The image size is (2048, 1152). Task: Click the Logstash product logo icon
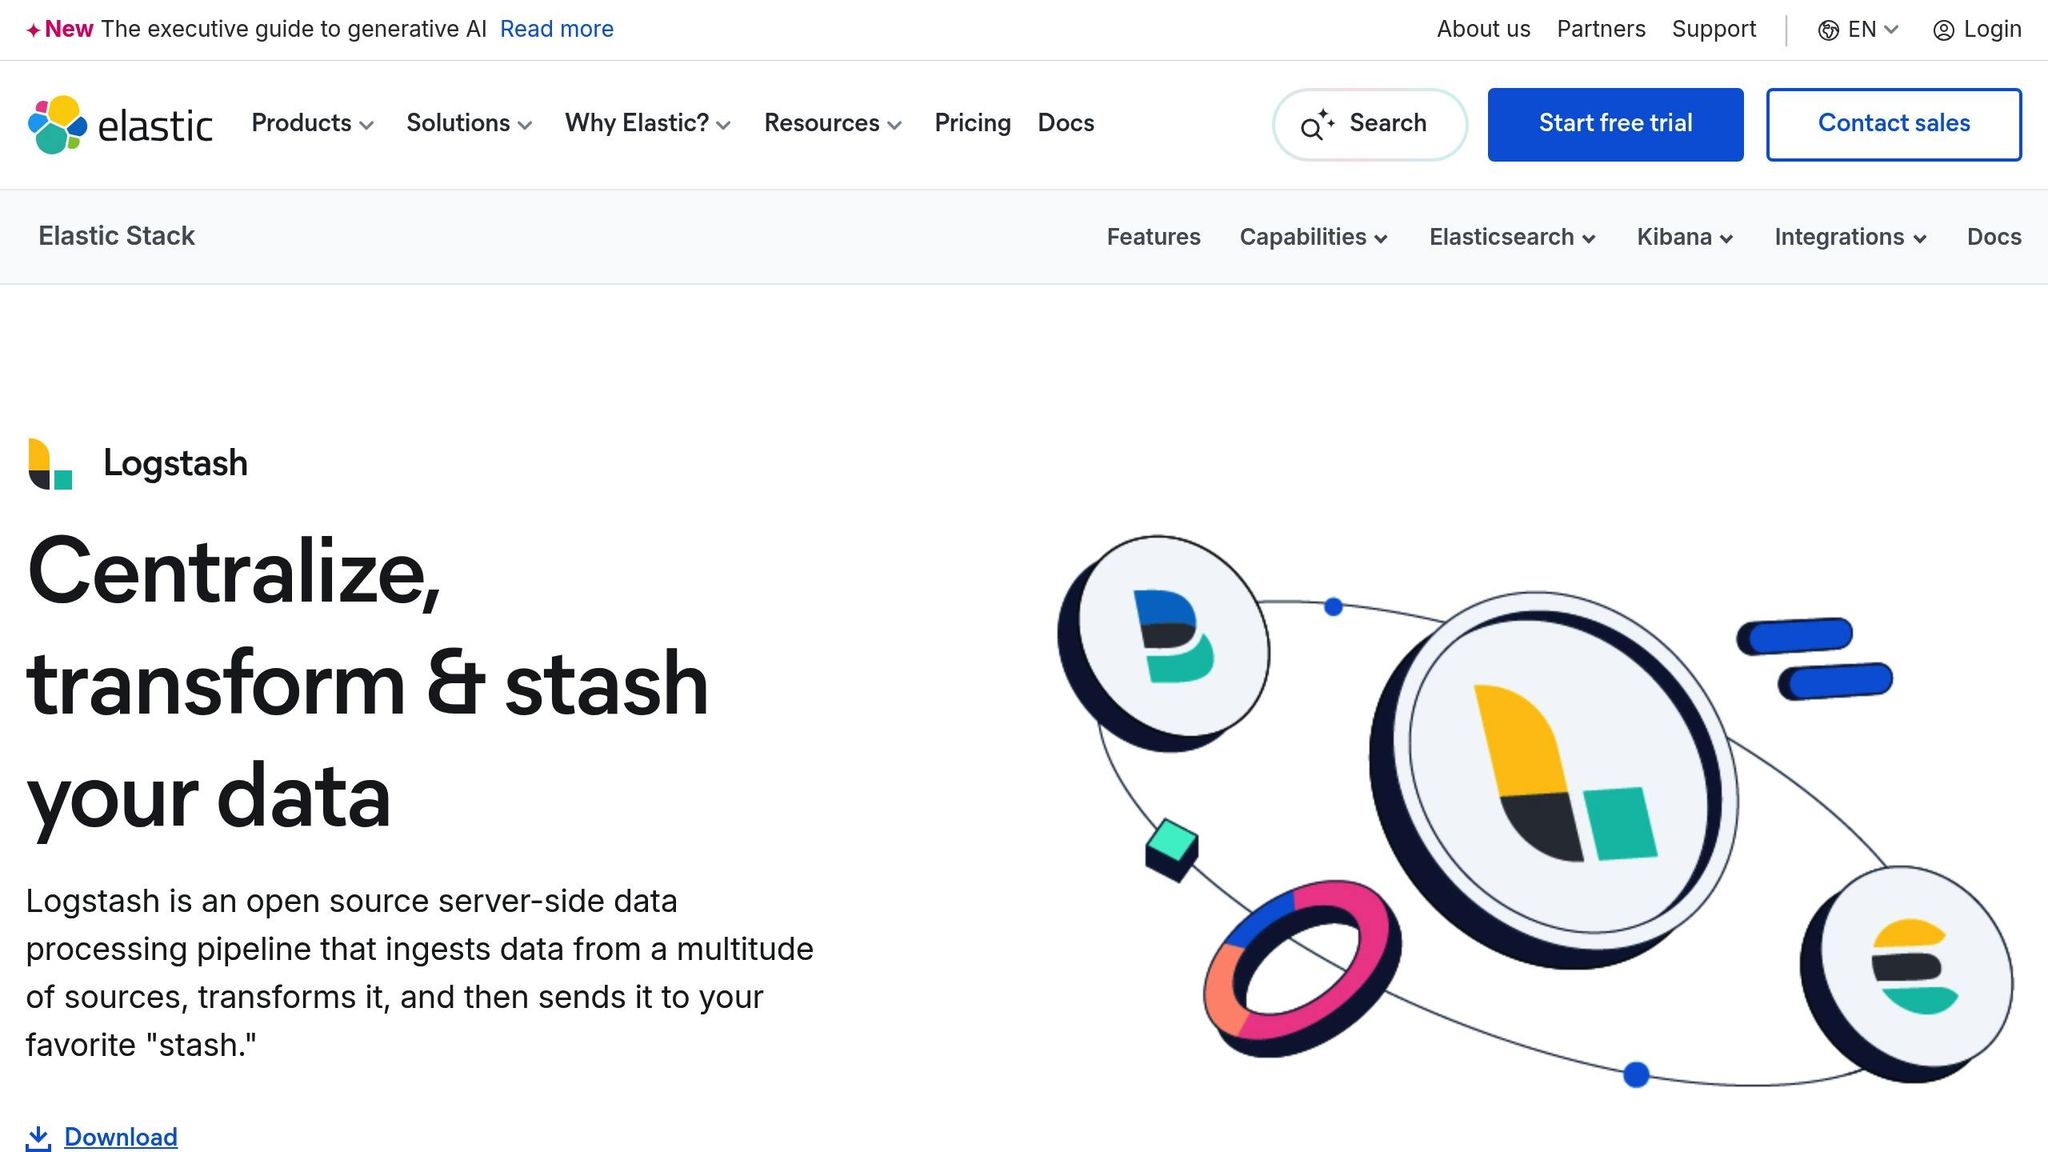pyautogui.click(x=50, y=464)
